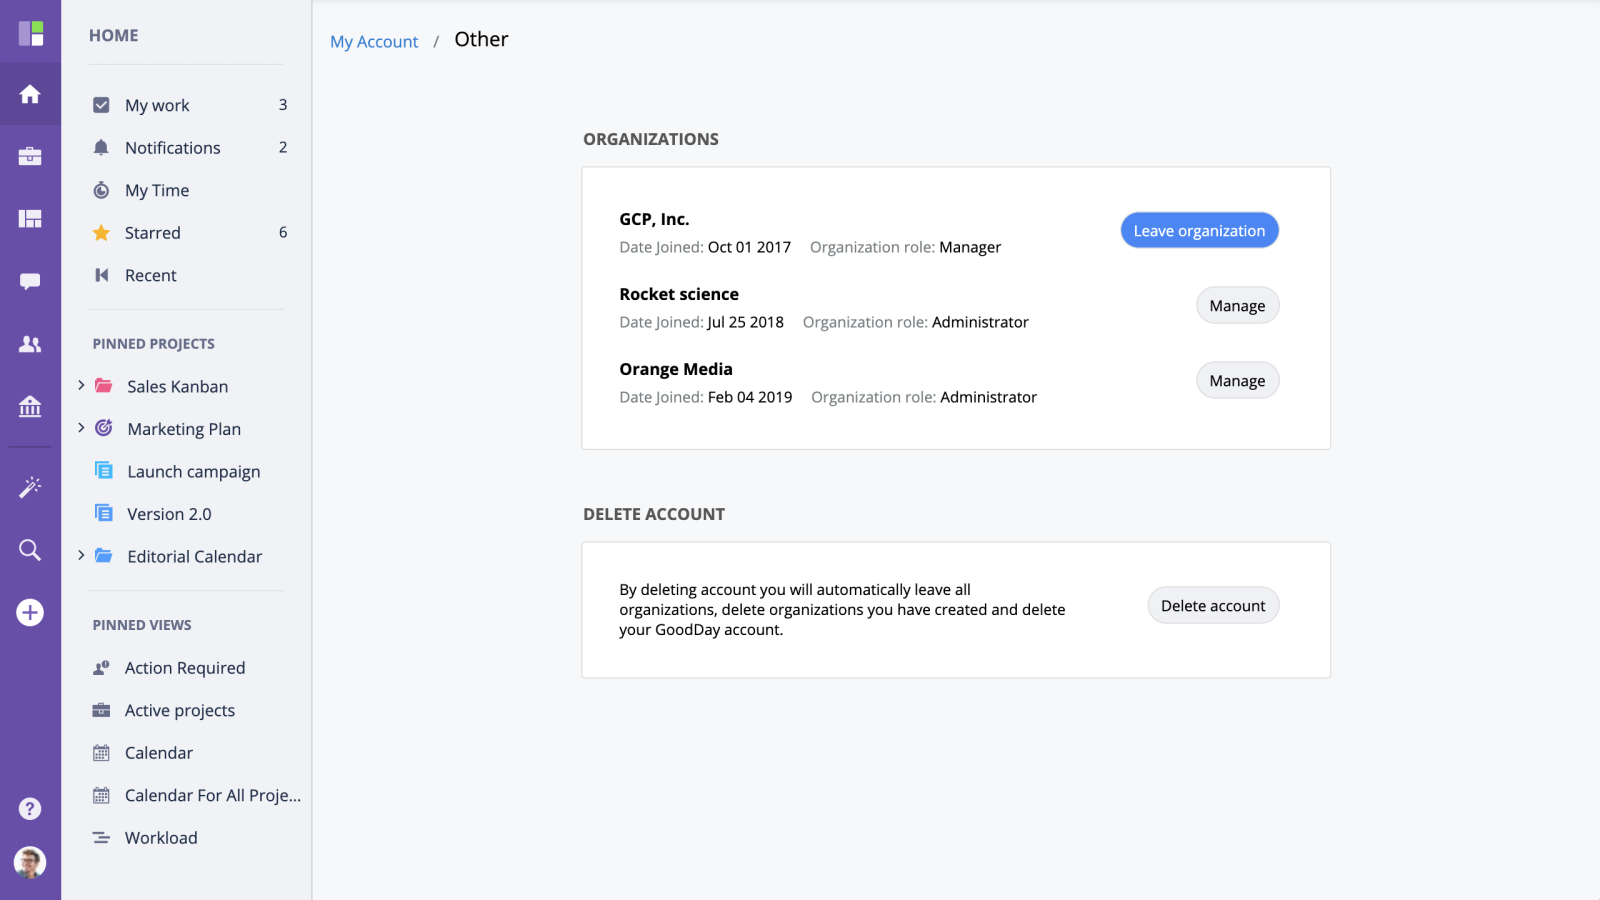Click the search magnifier icon
This screenshot has width=1600, height=900.
pyautogui.click(x=30, y=550)
